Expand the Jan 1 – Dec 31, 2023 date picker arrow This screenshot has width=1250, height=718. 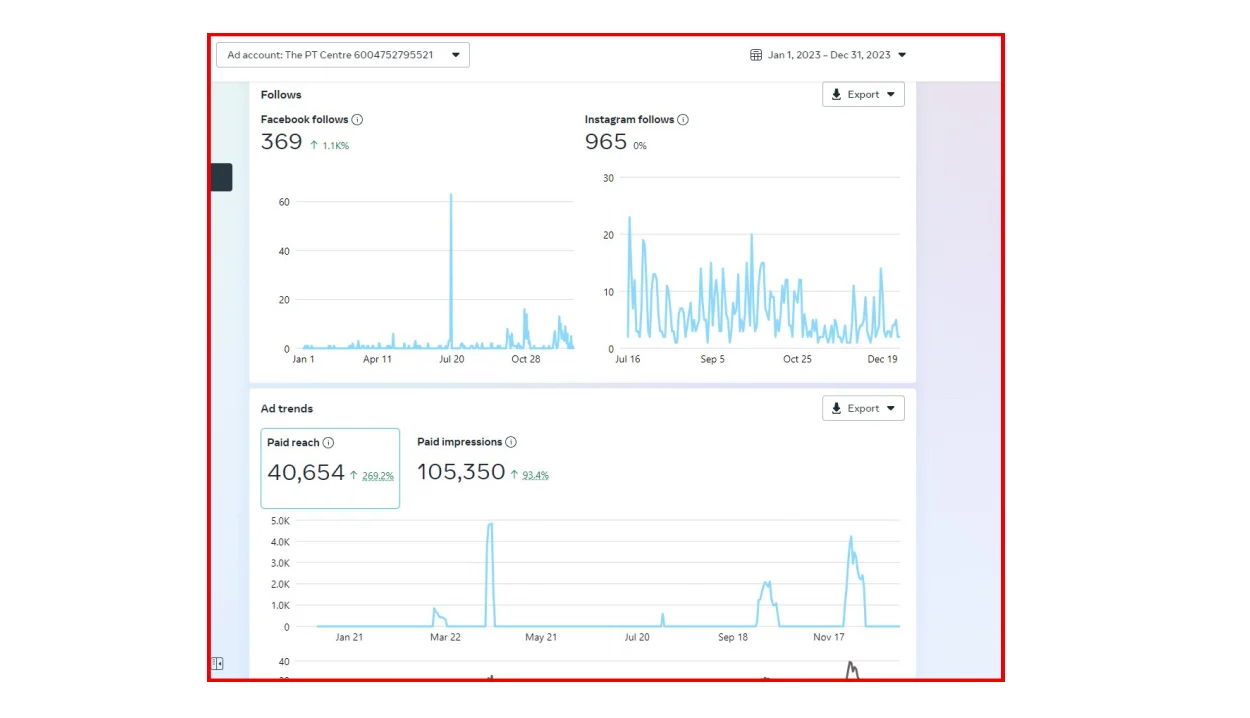902,55
